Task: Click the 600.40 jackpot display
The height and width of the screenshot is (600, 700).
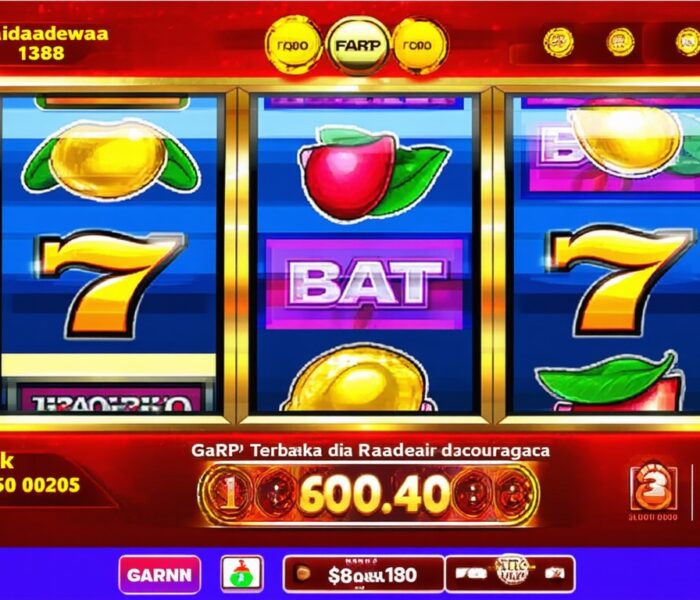Action: 369,495
